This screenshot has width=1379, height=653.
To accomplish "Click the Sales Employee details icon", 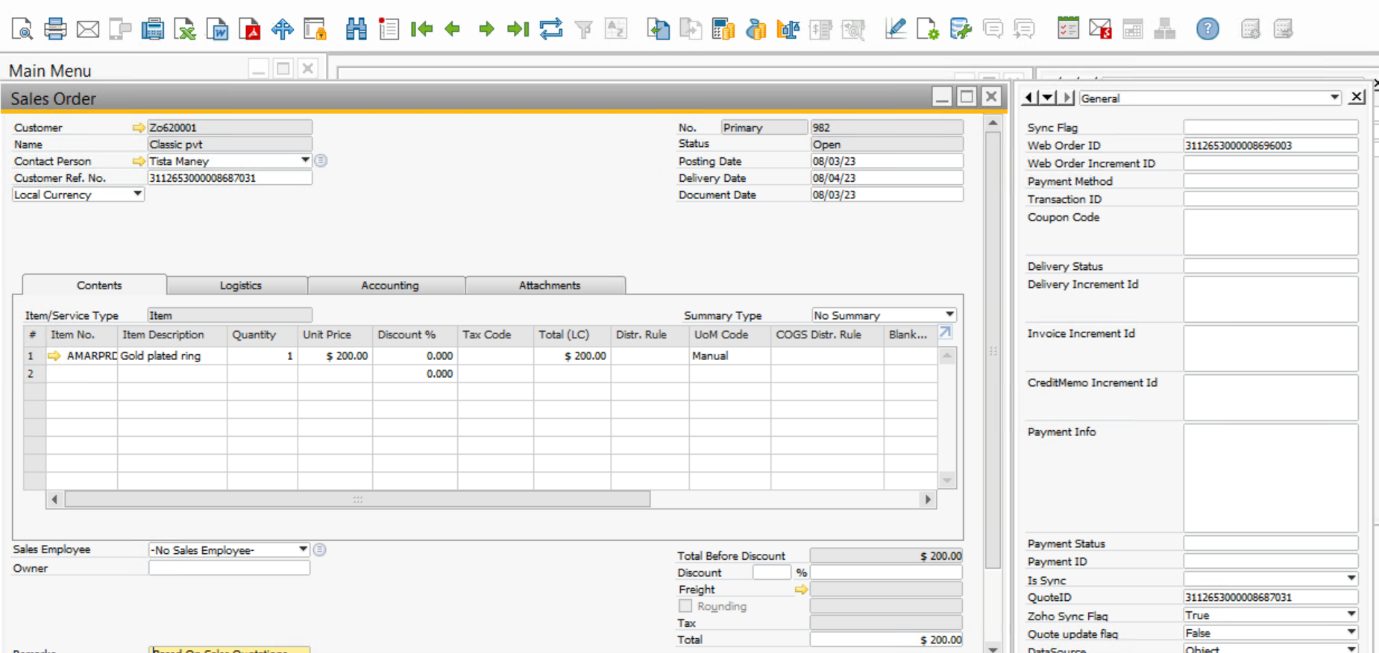I will [320, 550].
